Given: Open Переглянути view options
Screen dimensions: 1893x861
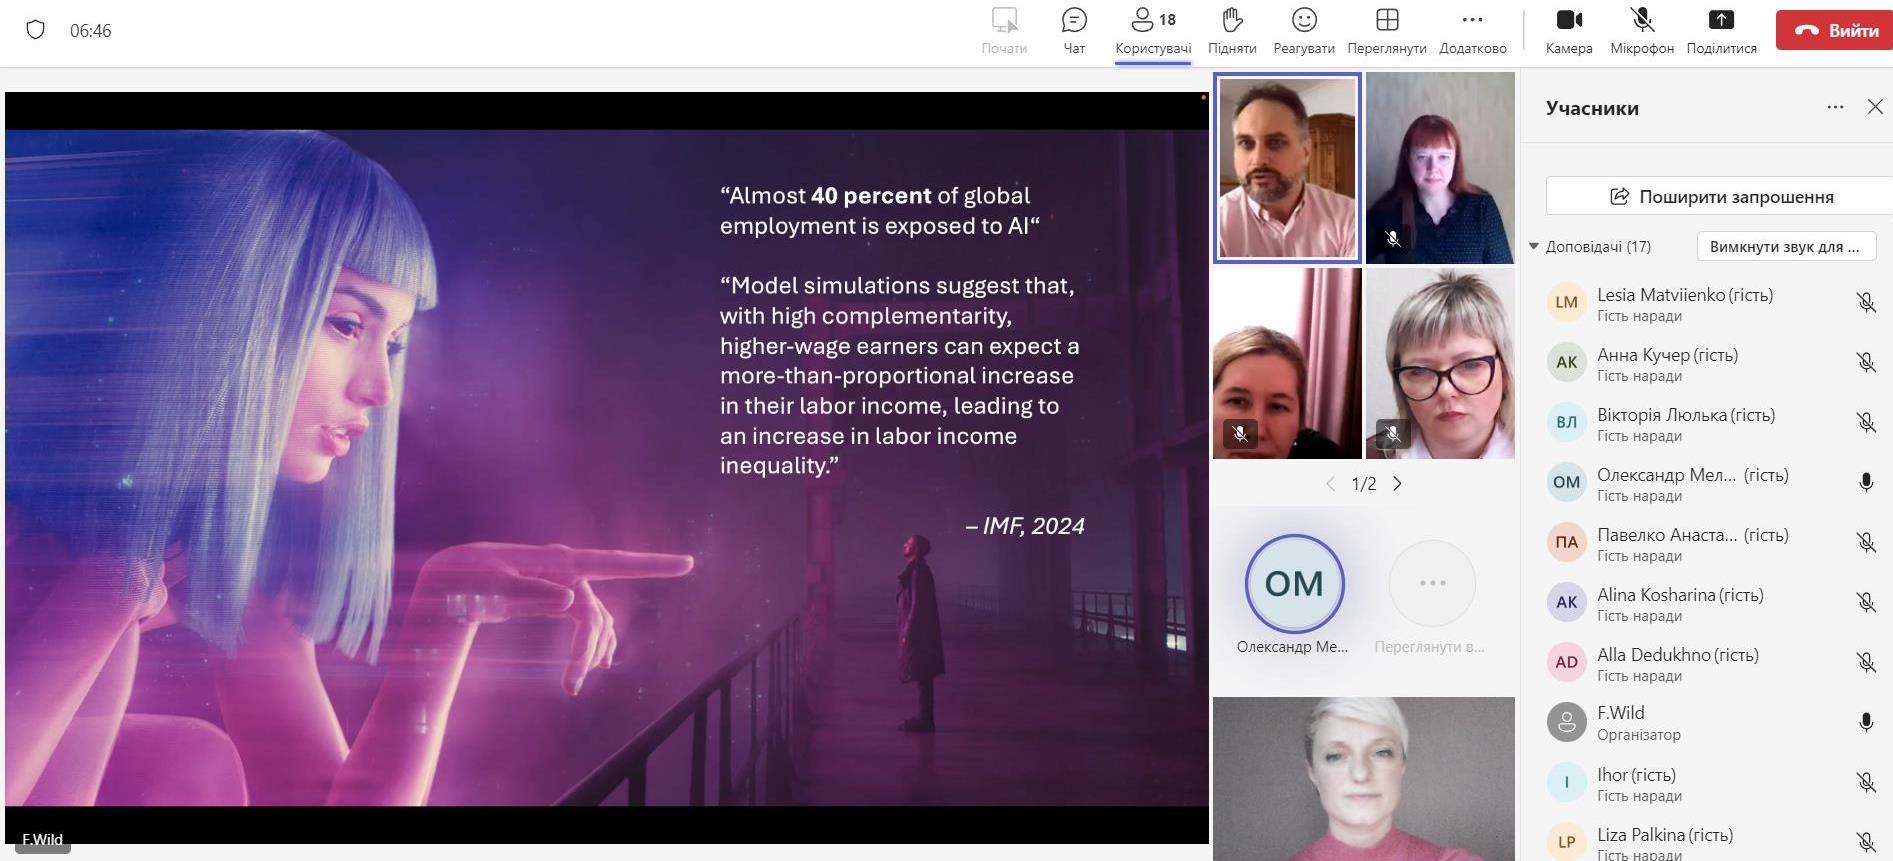Looking at the screenshot, I should coord(1387,31).
